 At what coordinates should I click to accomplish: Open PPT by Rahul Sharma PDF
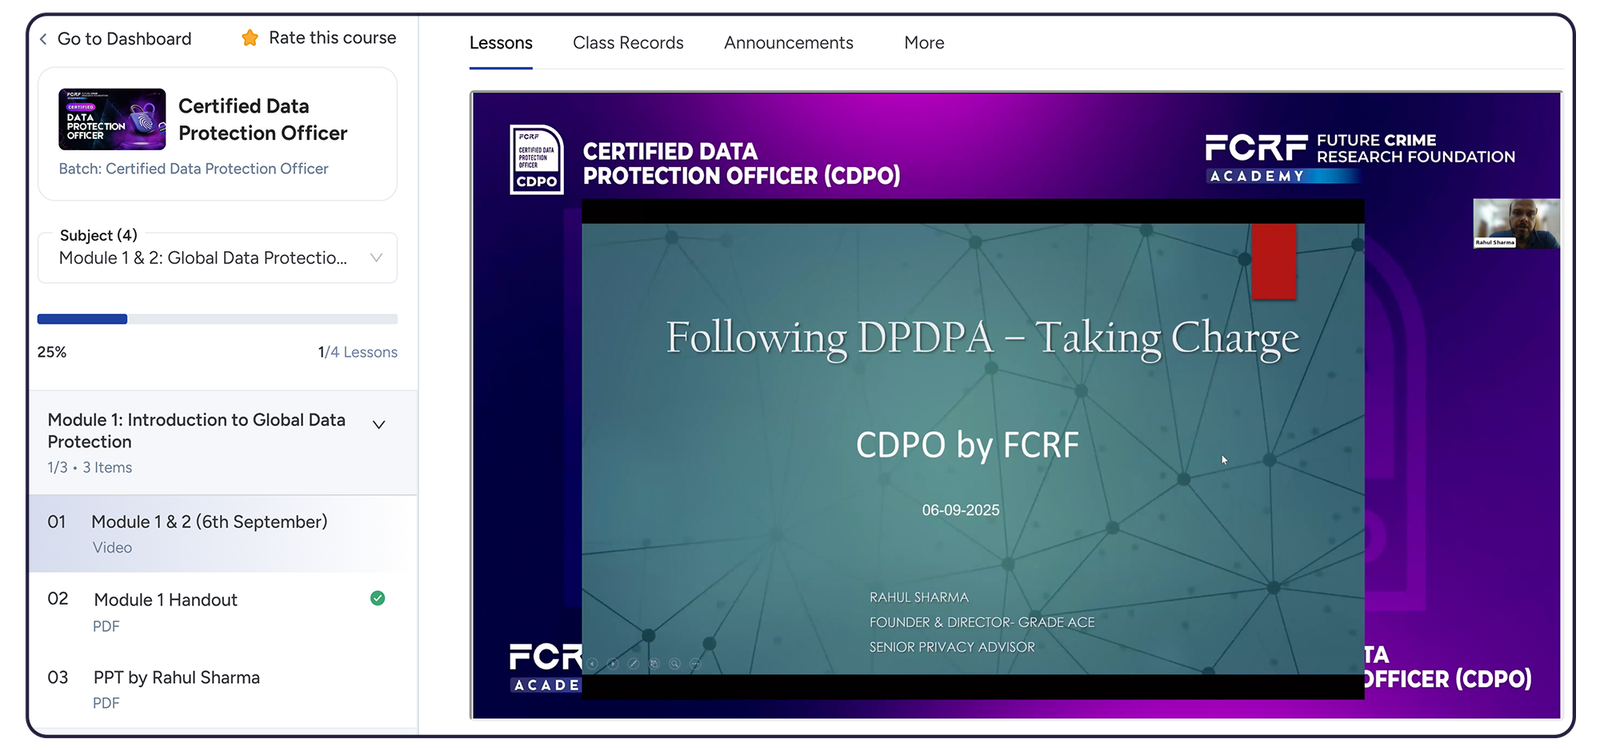[x=176, y=678]
